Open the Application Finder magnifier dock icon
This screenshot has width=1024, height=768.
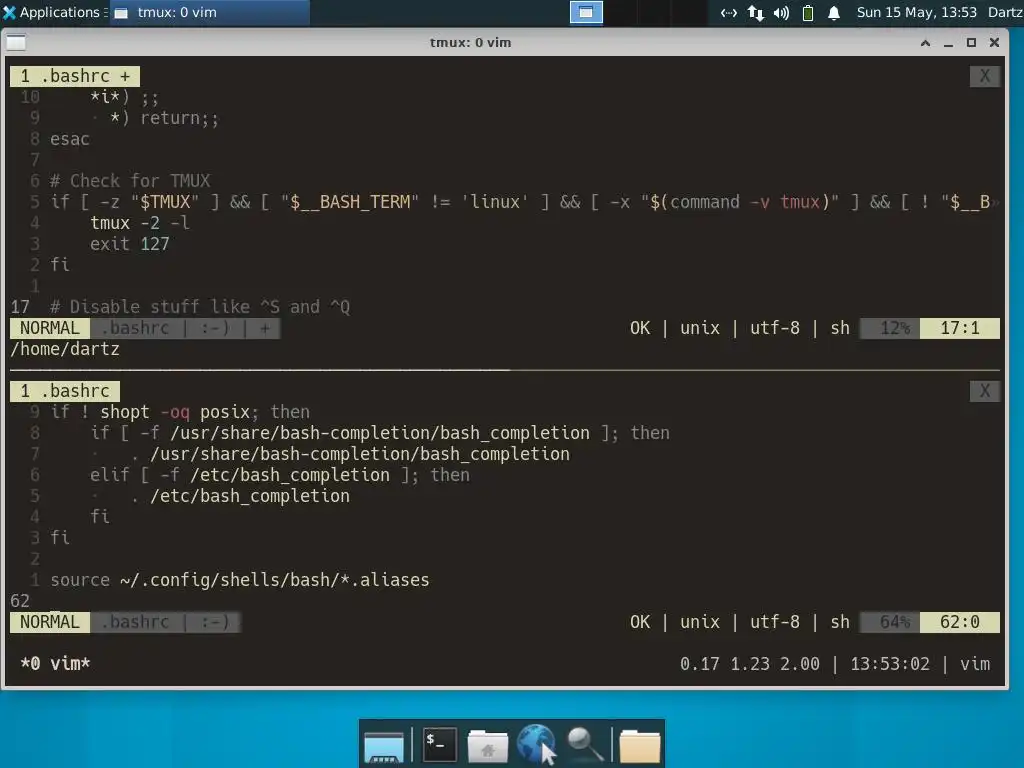pyautogui.click(x=585, y=744)
